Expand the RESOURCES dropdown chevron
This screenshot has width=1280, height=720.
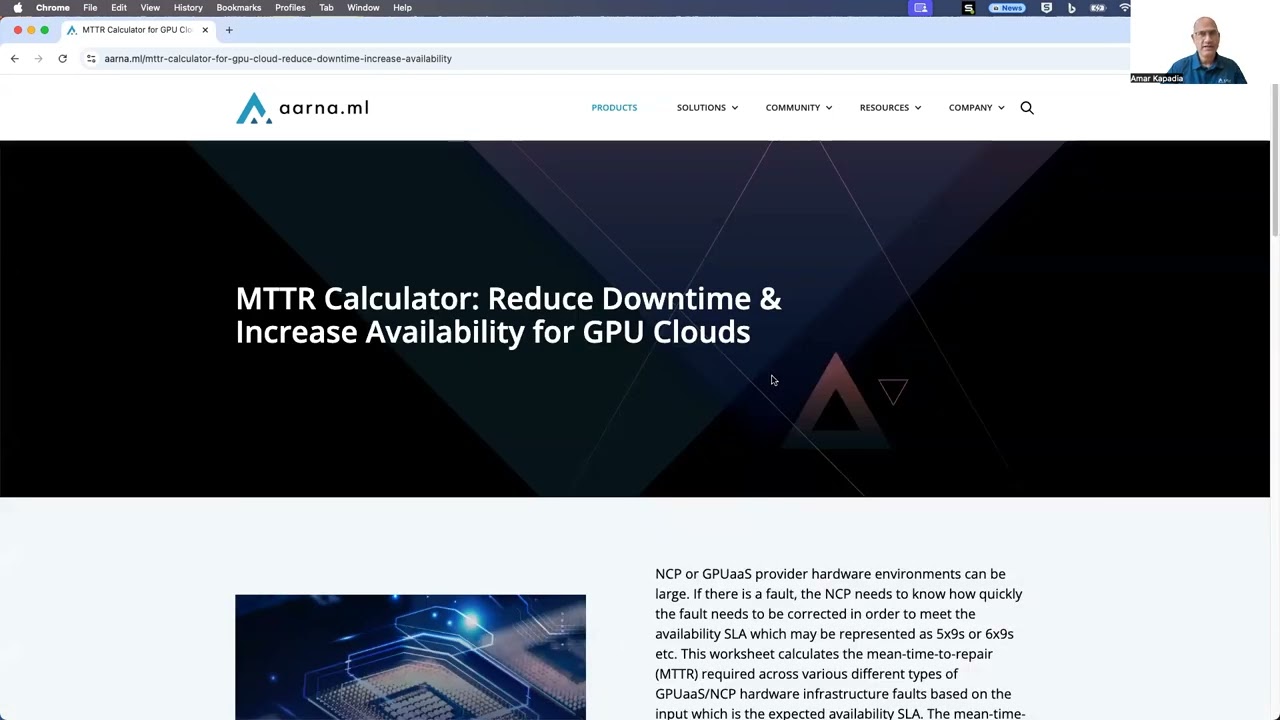[x=918, y=108]
